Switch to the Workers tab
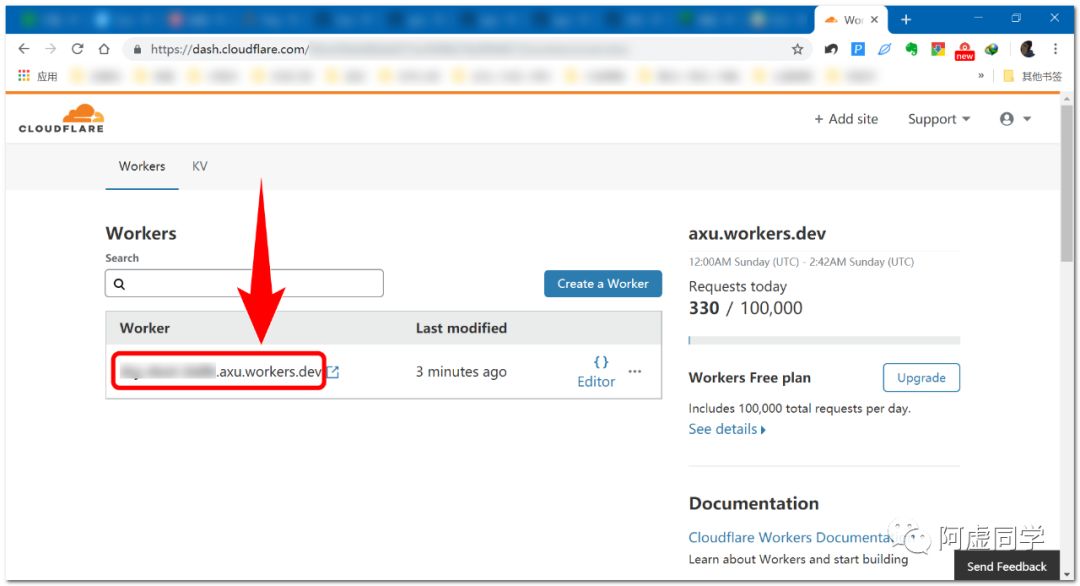 (142, 166)
